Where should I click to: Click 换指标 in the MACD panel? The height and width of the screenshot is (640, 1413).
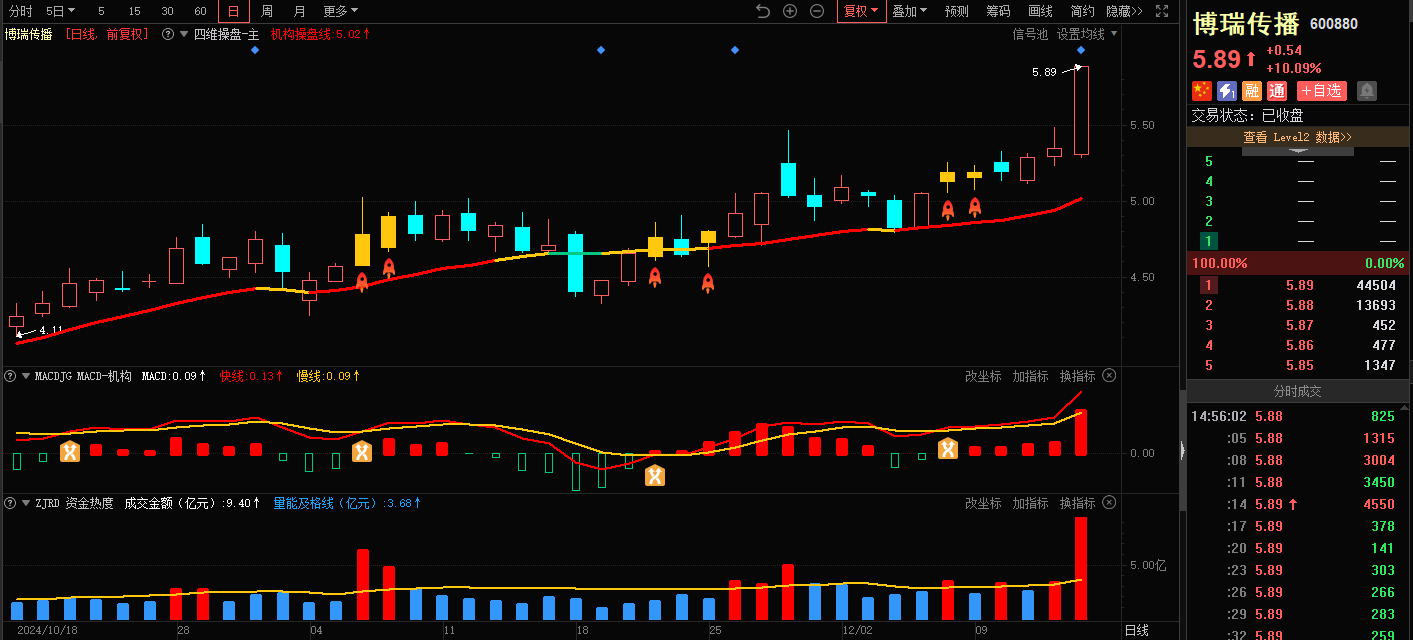click(1077, 376)
